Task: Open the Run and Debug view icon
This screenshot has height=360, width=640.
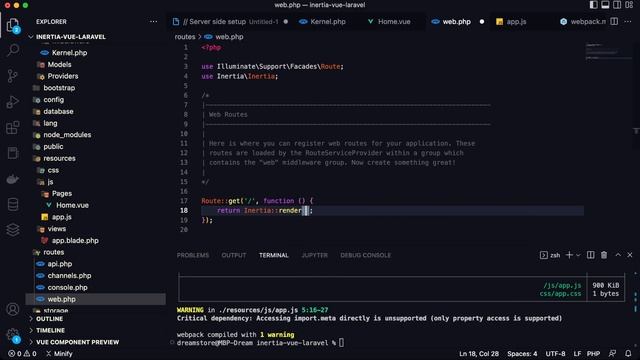Action: tap(13, 102)
